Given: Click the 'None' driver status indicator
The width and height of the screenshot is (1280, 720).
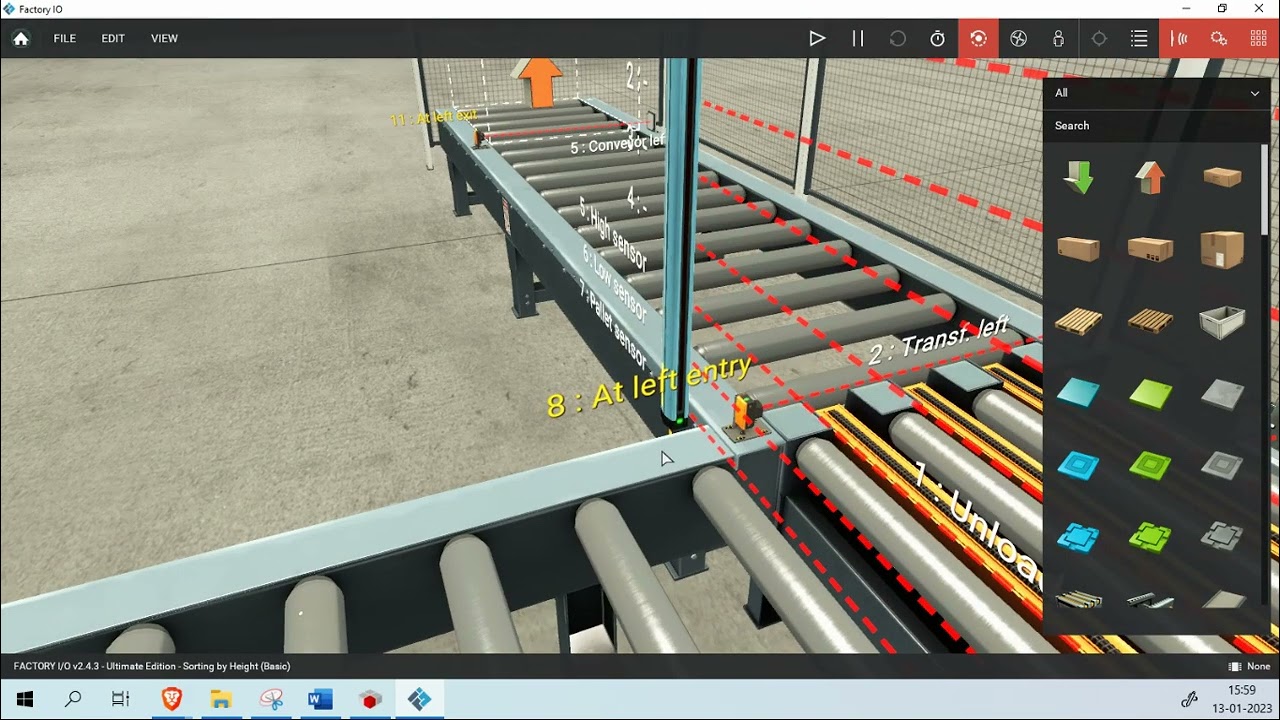Looking at the screenshot, I should (1250, 666).
